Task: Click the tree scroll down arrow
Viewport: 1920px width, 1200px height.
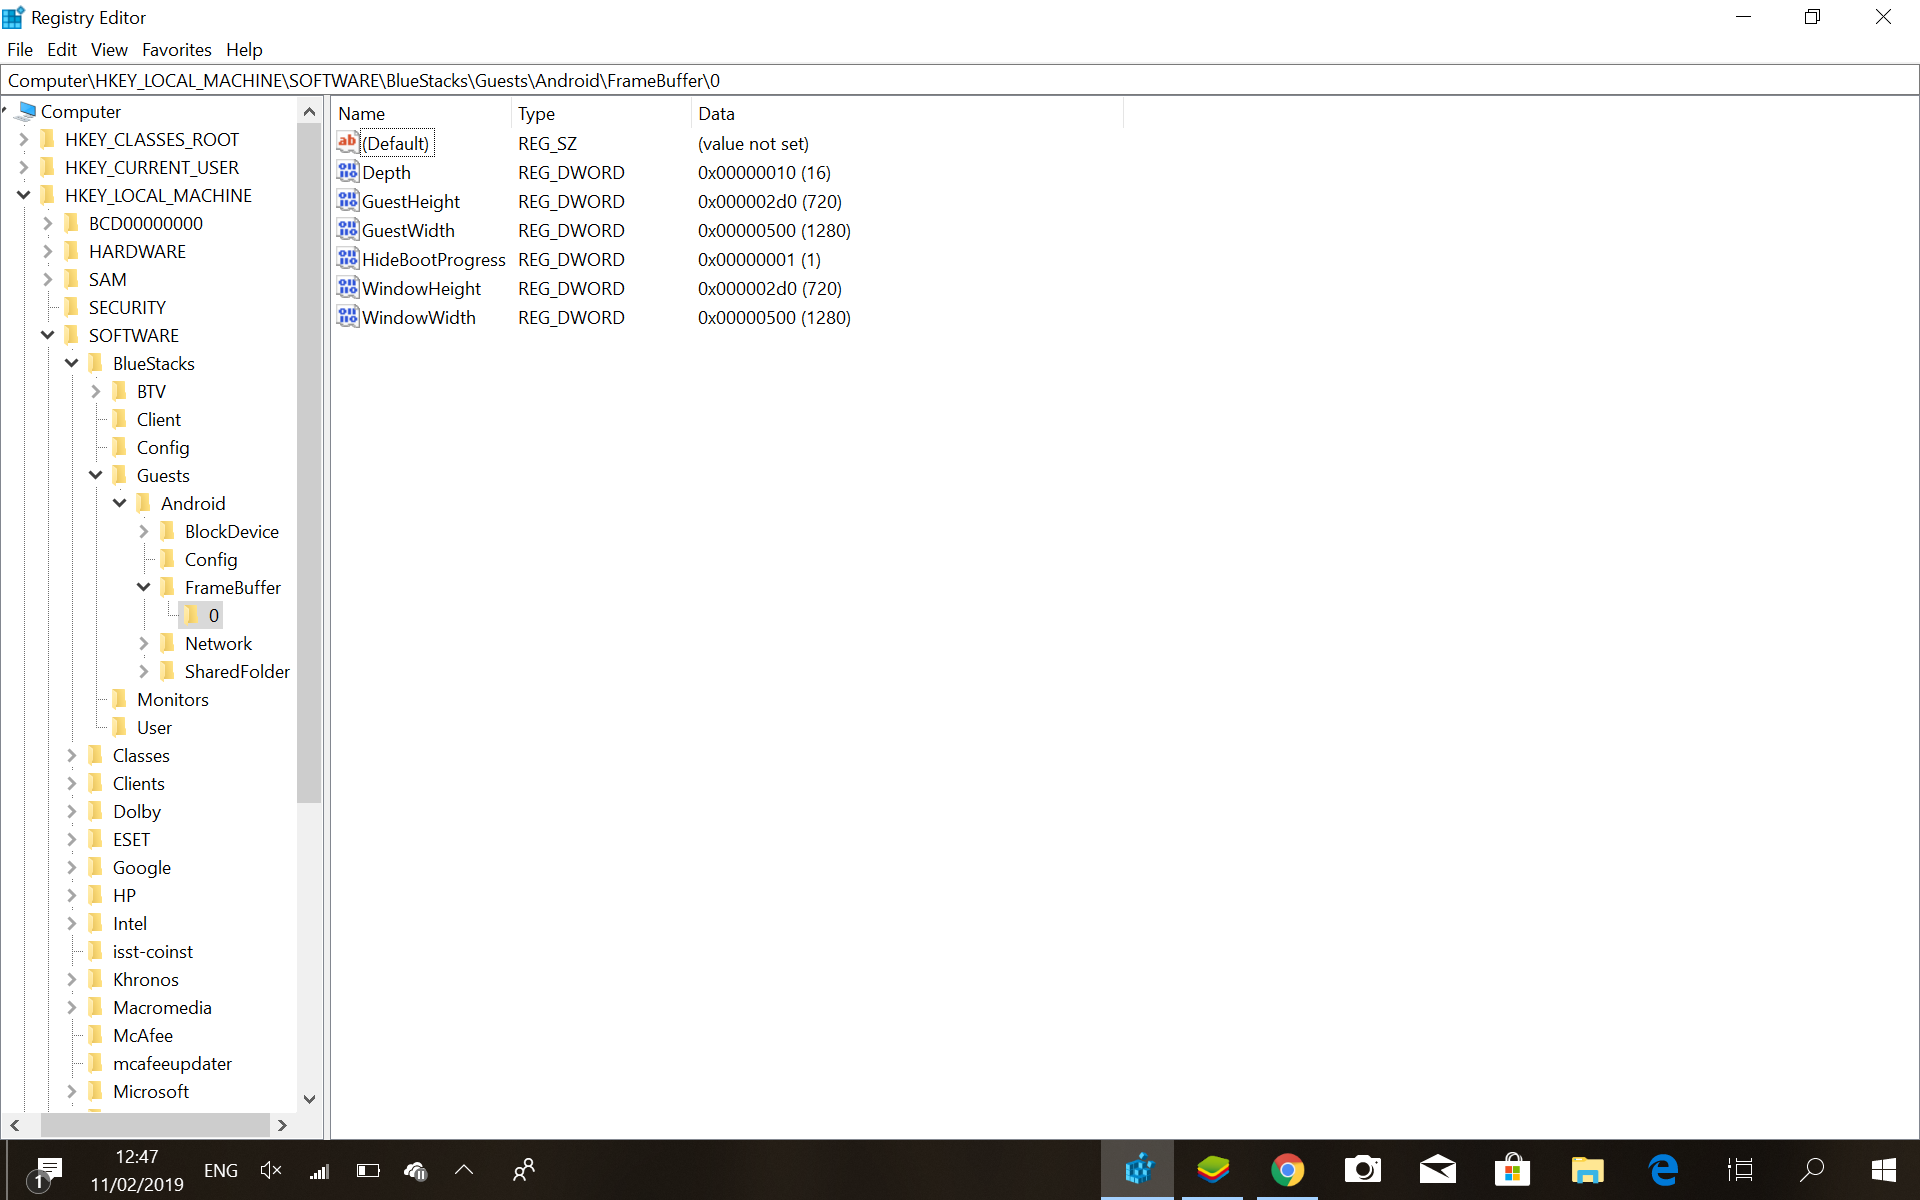Action: click(x=309, y=1099)
